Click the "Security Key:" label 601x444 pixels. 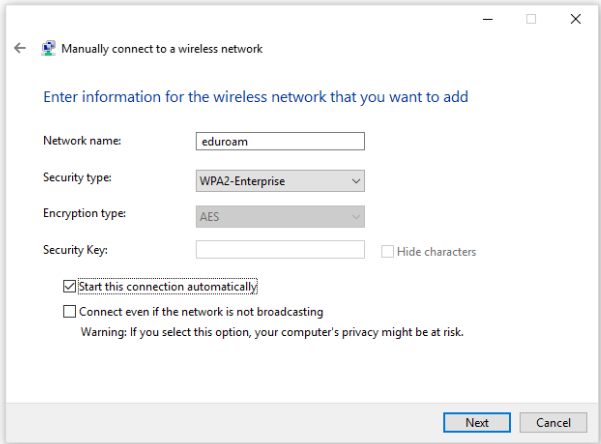tap(75, 250)
